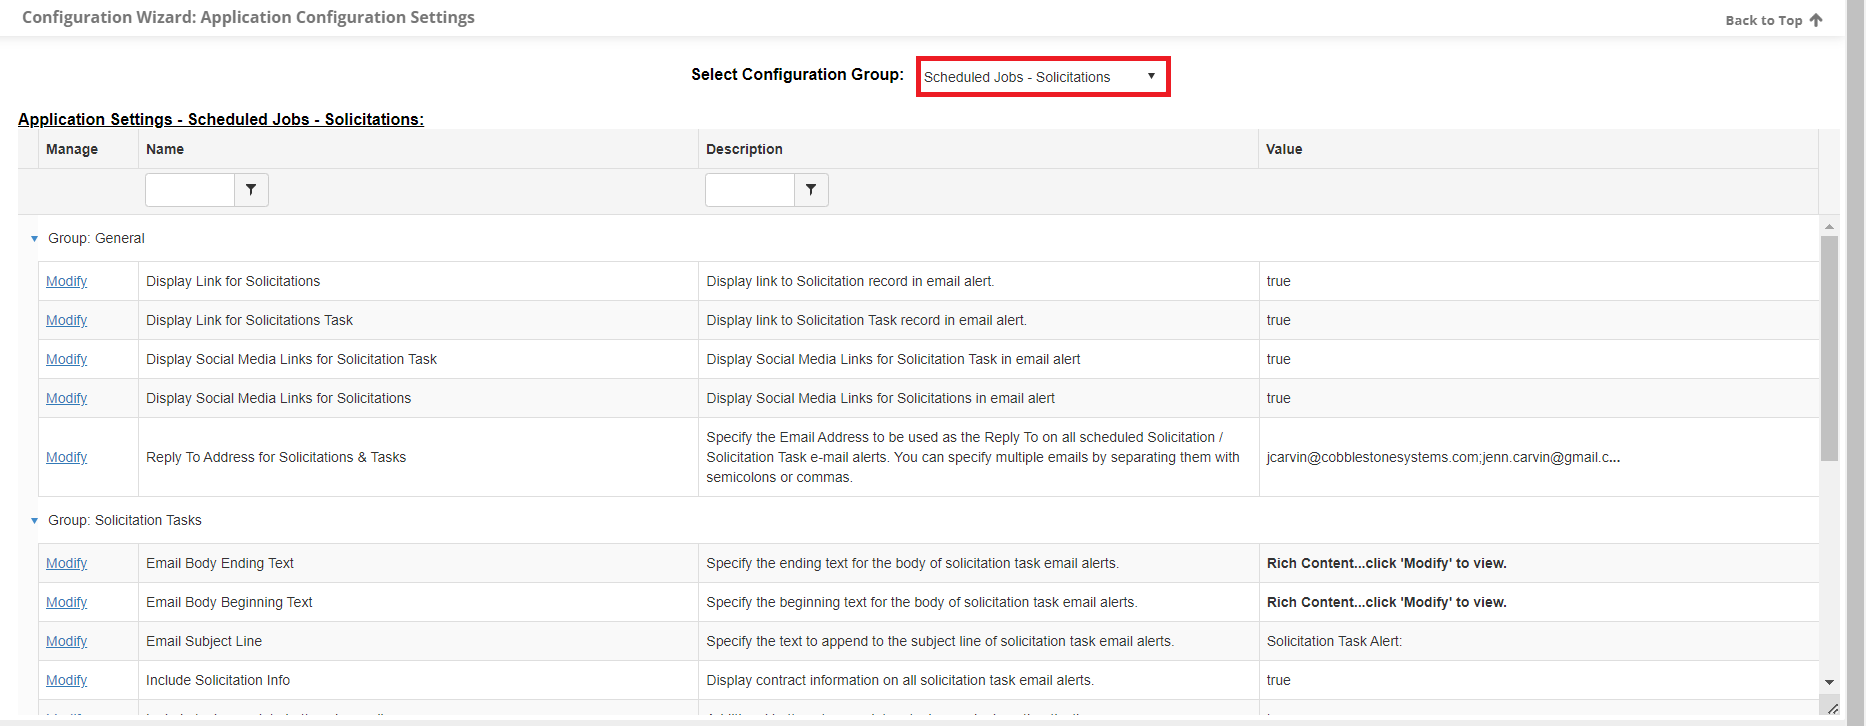
Task: Click inside the Name filter text box
Action: 190,190
